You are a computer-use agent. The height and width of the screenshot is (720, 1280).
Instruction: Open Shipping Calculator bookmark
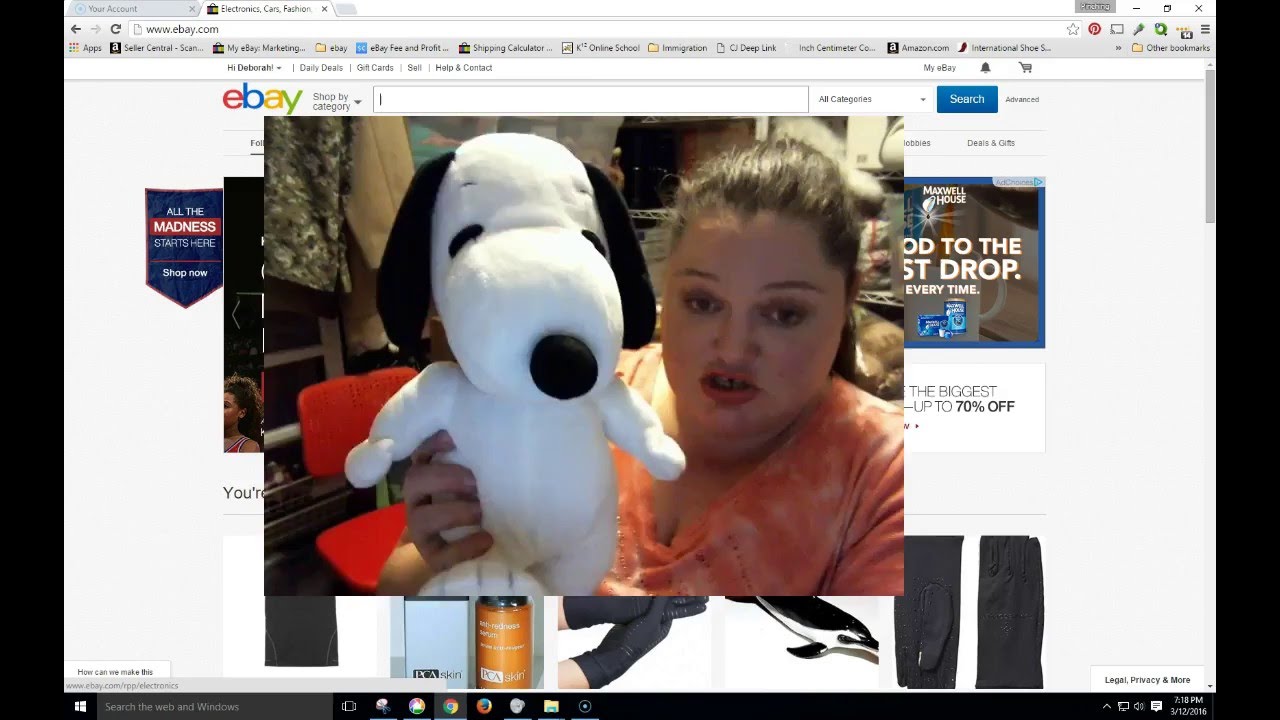[x=506, y=48]
